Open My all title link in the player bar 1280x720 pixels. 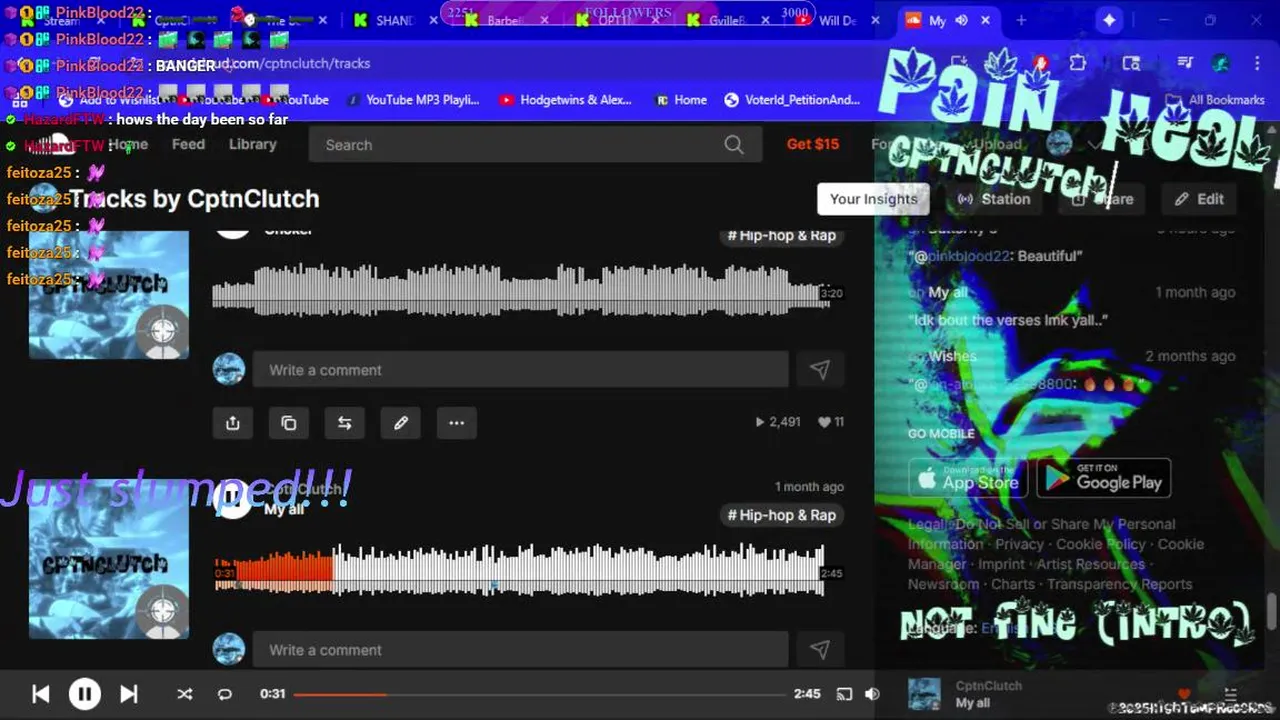[973, 703]
